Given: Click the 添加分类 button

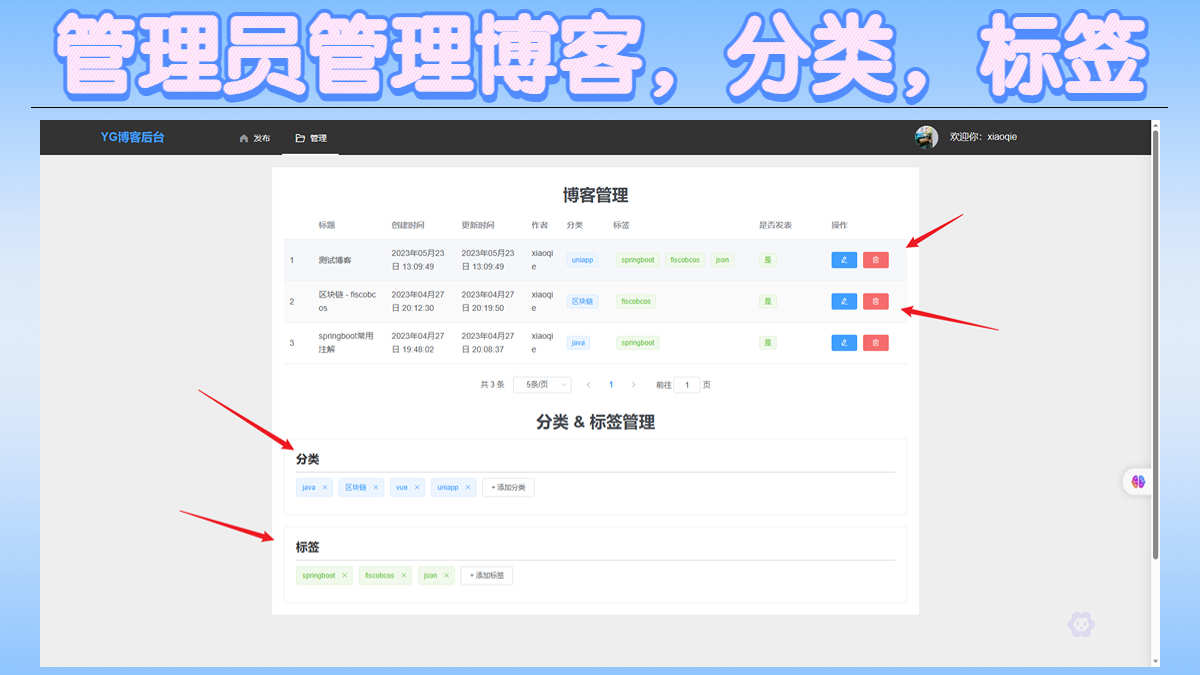Looking at the screenshot, I should [508, 488].
